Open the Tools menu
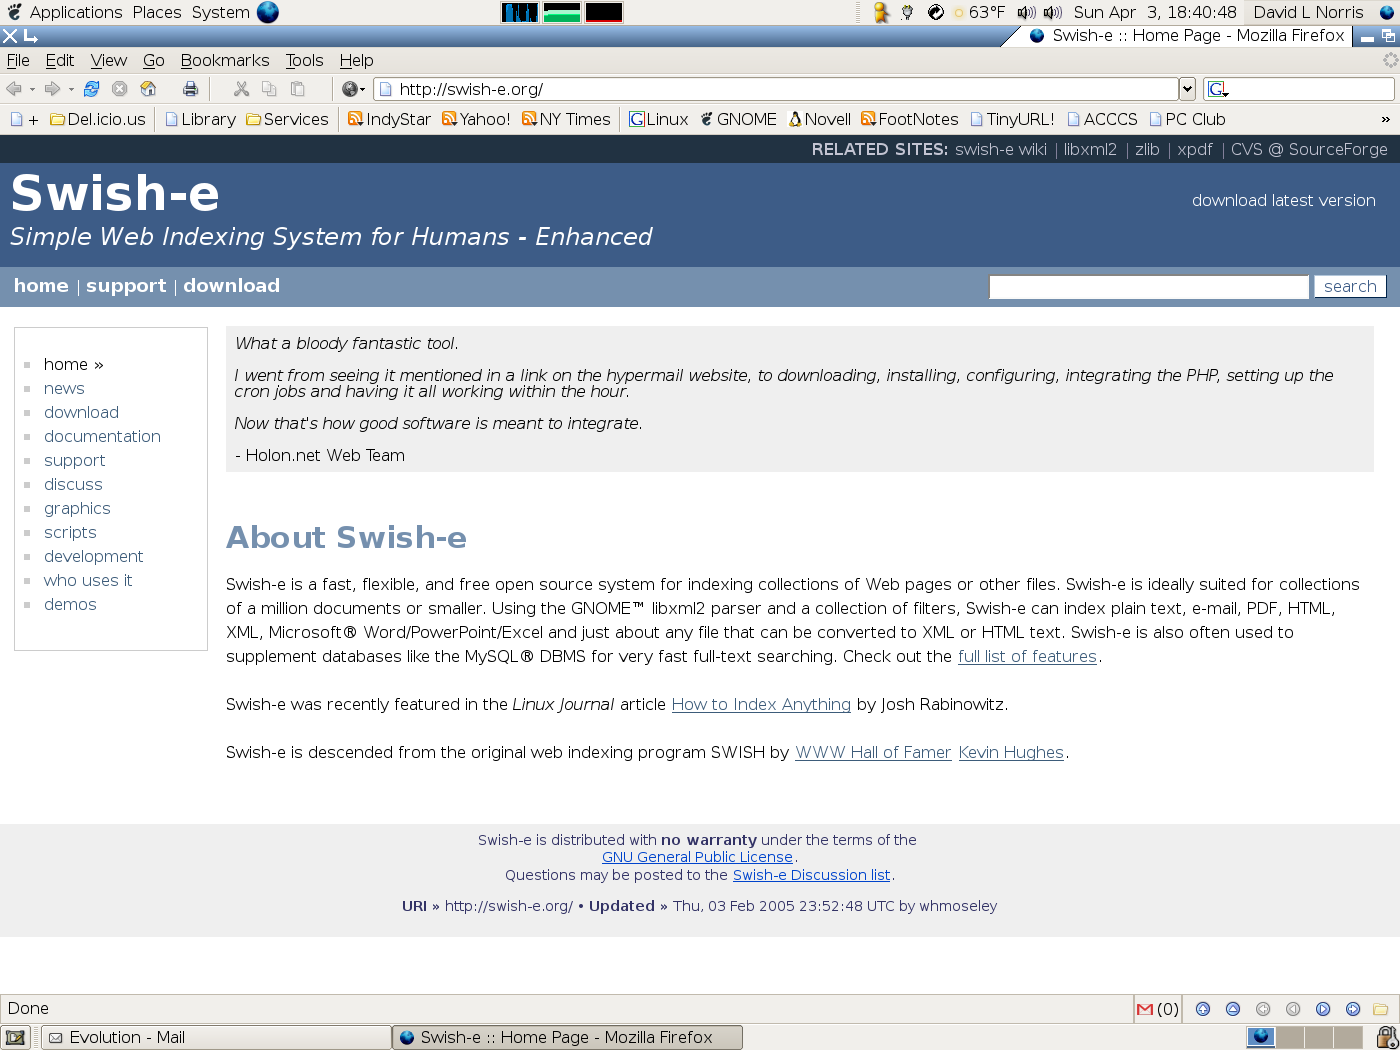1400x1050 pixels. coord(304,60)
